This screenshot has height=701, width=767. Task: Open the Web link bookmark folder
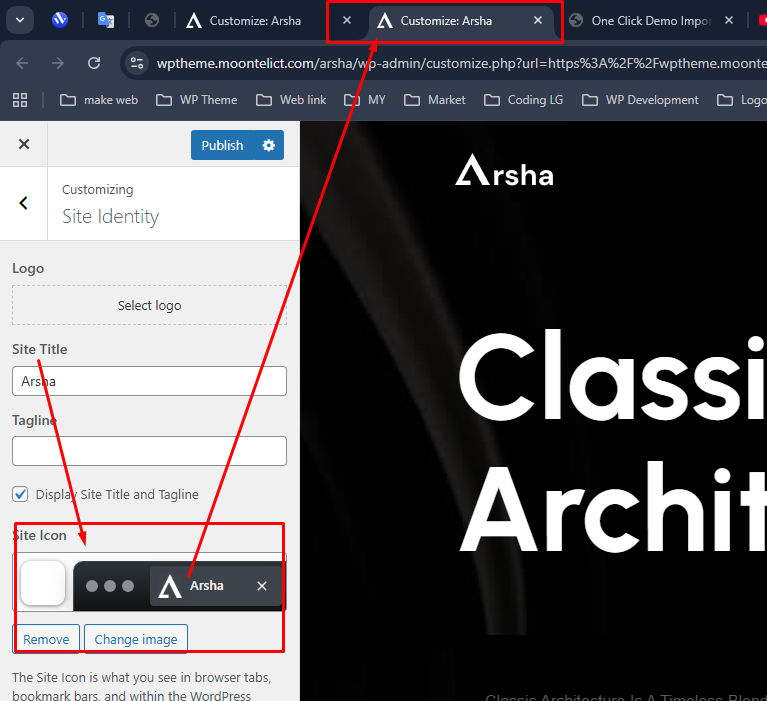pos(291,100)
